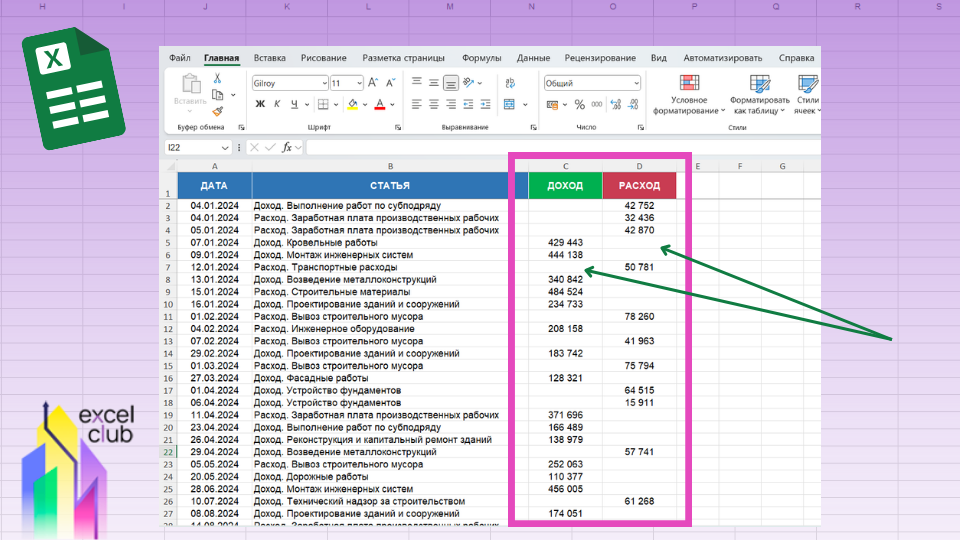Screen dimensions: 960x540
Task: Click the Select All corner triangle
Action: pos(171,166)
